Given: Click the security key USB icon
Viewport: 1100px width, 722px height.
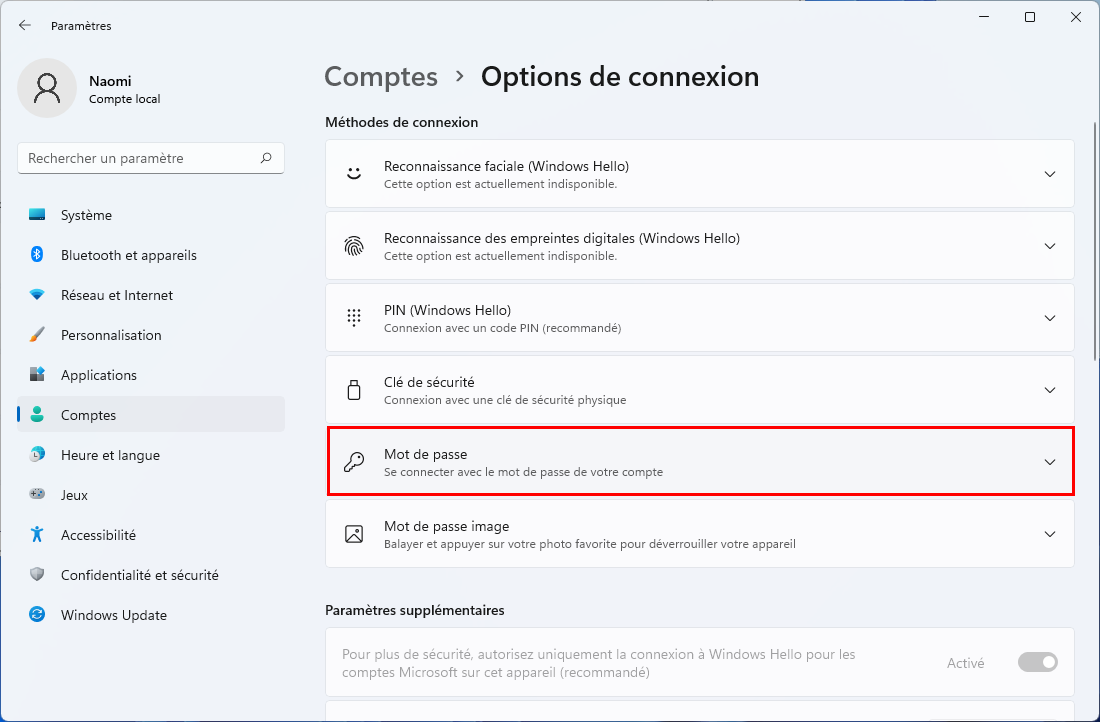Looking at the screenshot, I should [354, 390].
